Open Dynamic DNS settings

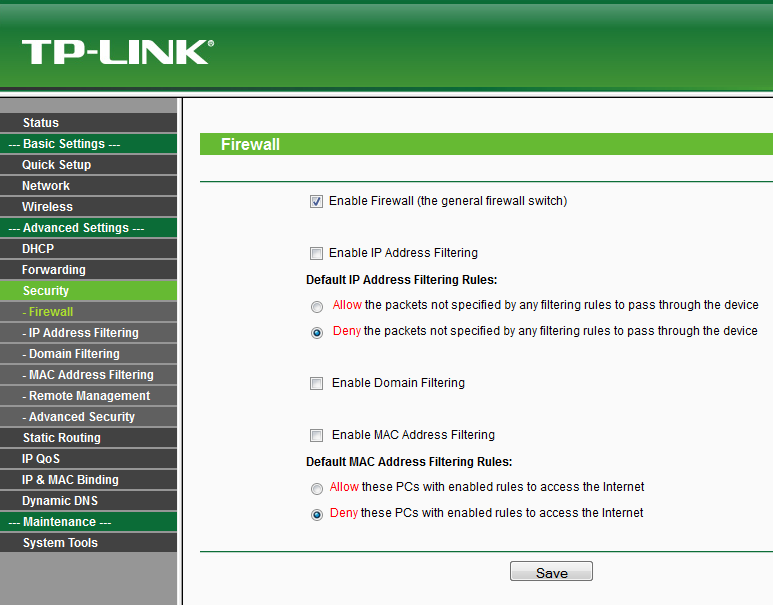point(88,500)
